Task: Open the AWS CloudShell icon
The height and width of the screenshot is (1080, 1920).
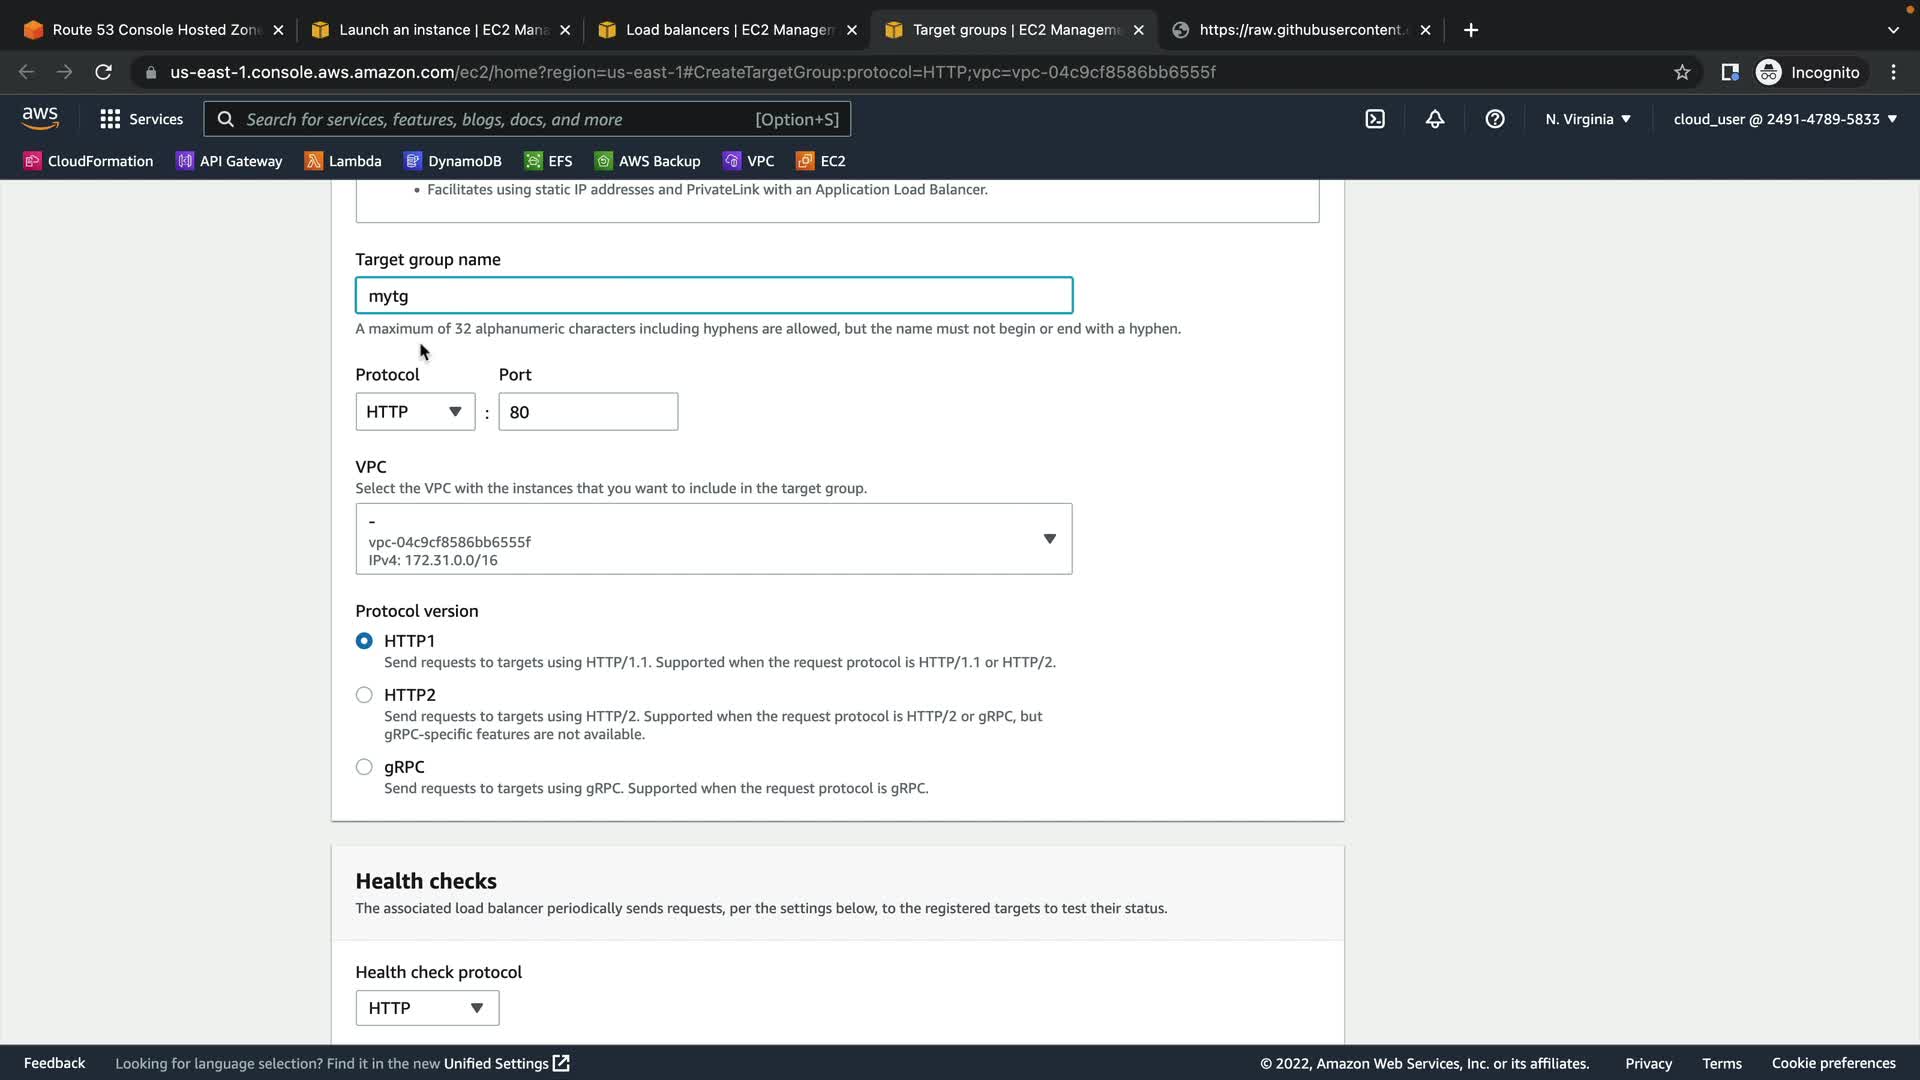Action: pyautogui.click(x=1375, y=119)
